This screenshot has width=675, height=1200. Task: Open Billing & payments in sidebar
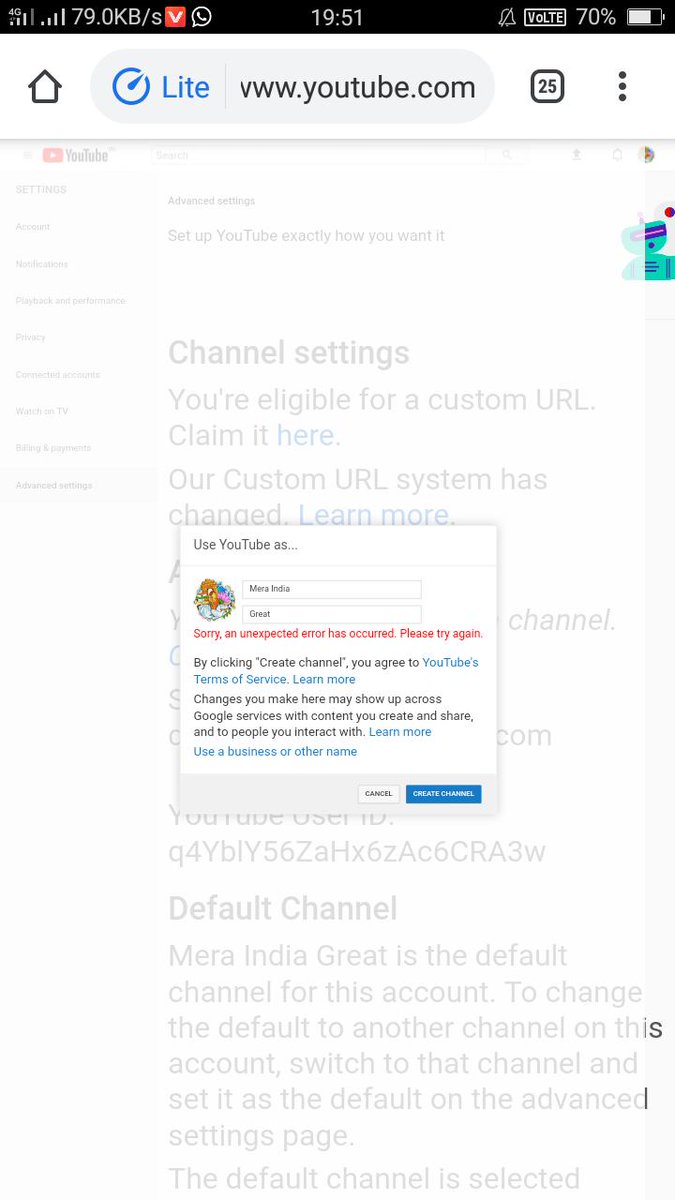coord(53,448)
